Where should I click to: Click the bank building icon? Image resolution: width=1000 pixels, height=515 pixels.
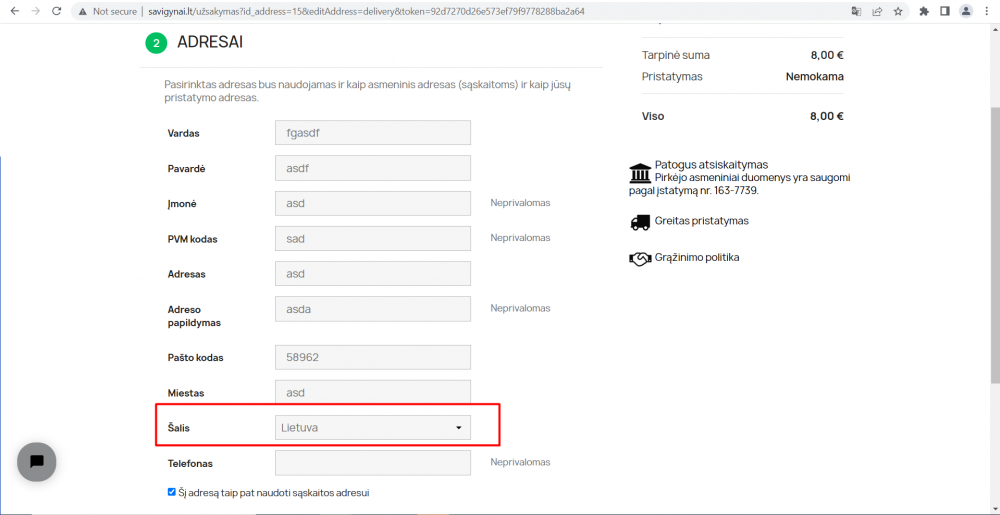tap(640, 173)
